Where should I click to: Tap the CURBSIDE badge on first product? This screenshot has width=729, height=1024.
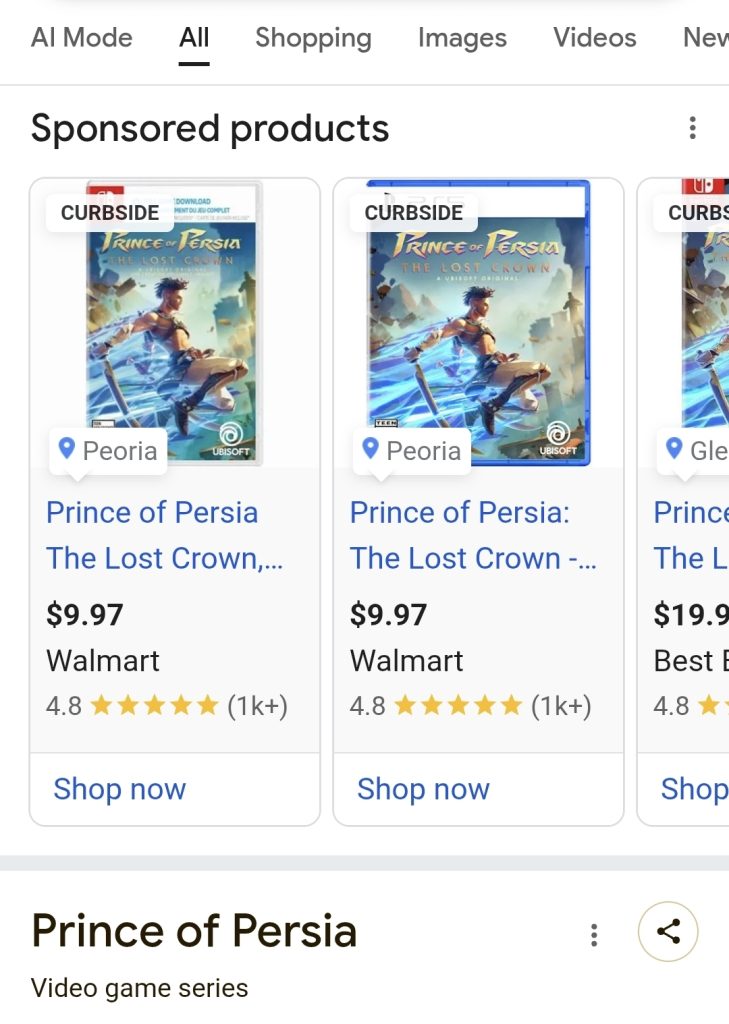pyautogui.click(x=110, y=212)
